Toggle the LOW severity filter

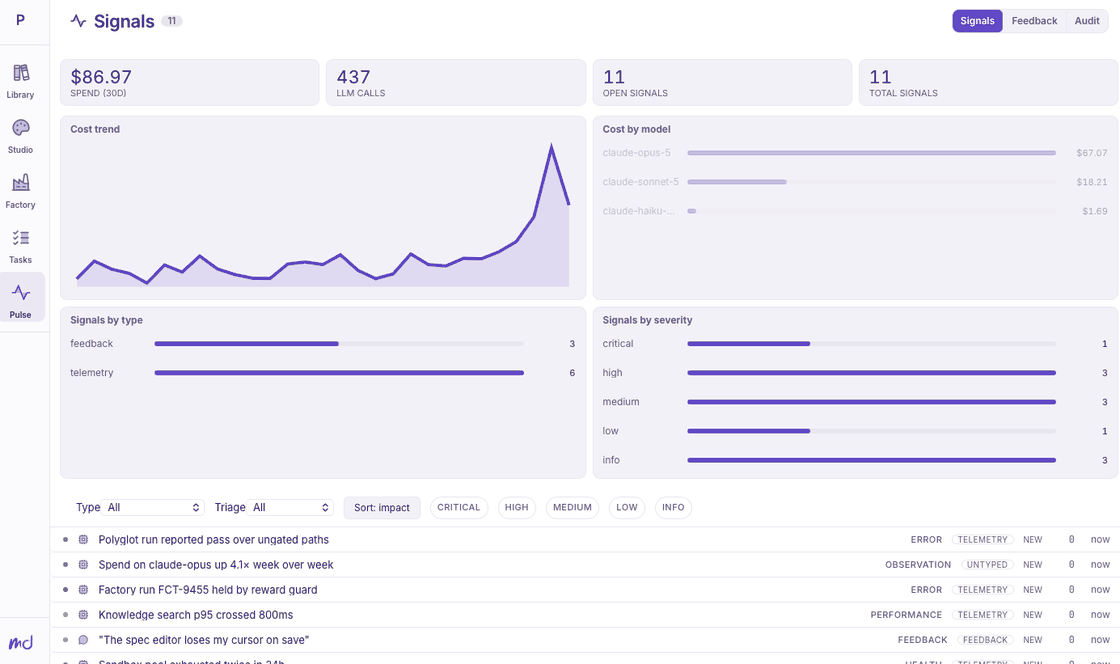click(626, 508)
